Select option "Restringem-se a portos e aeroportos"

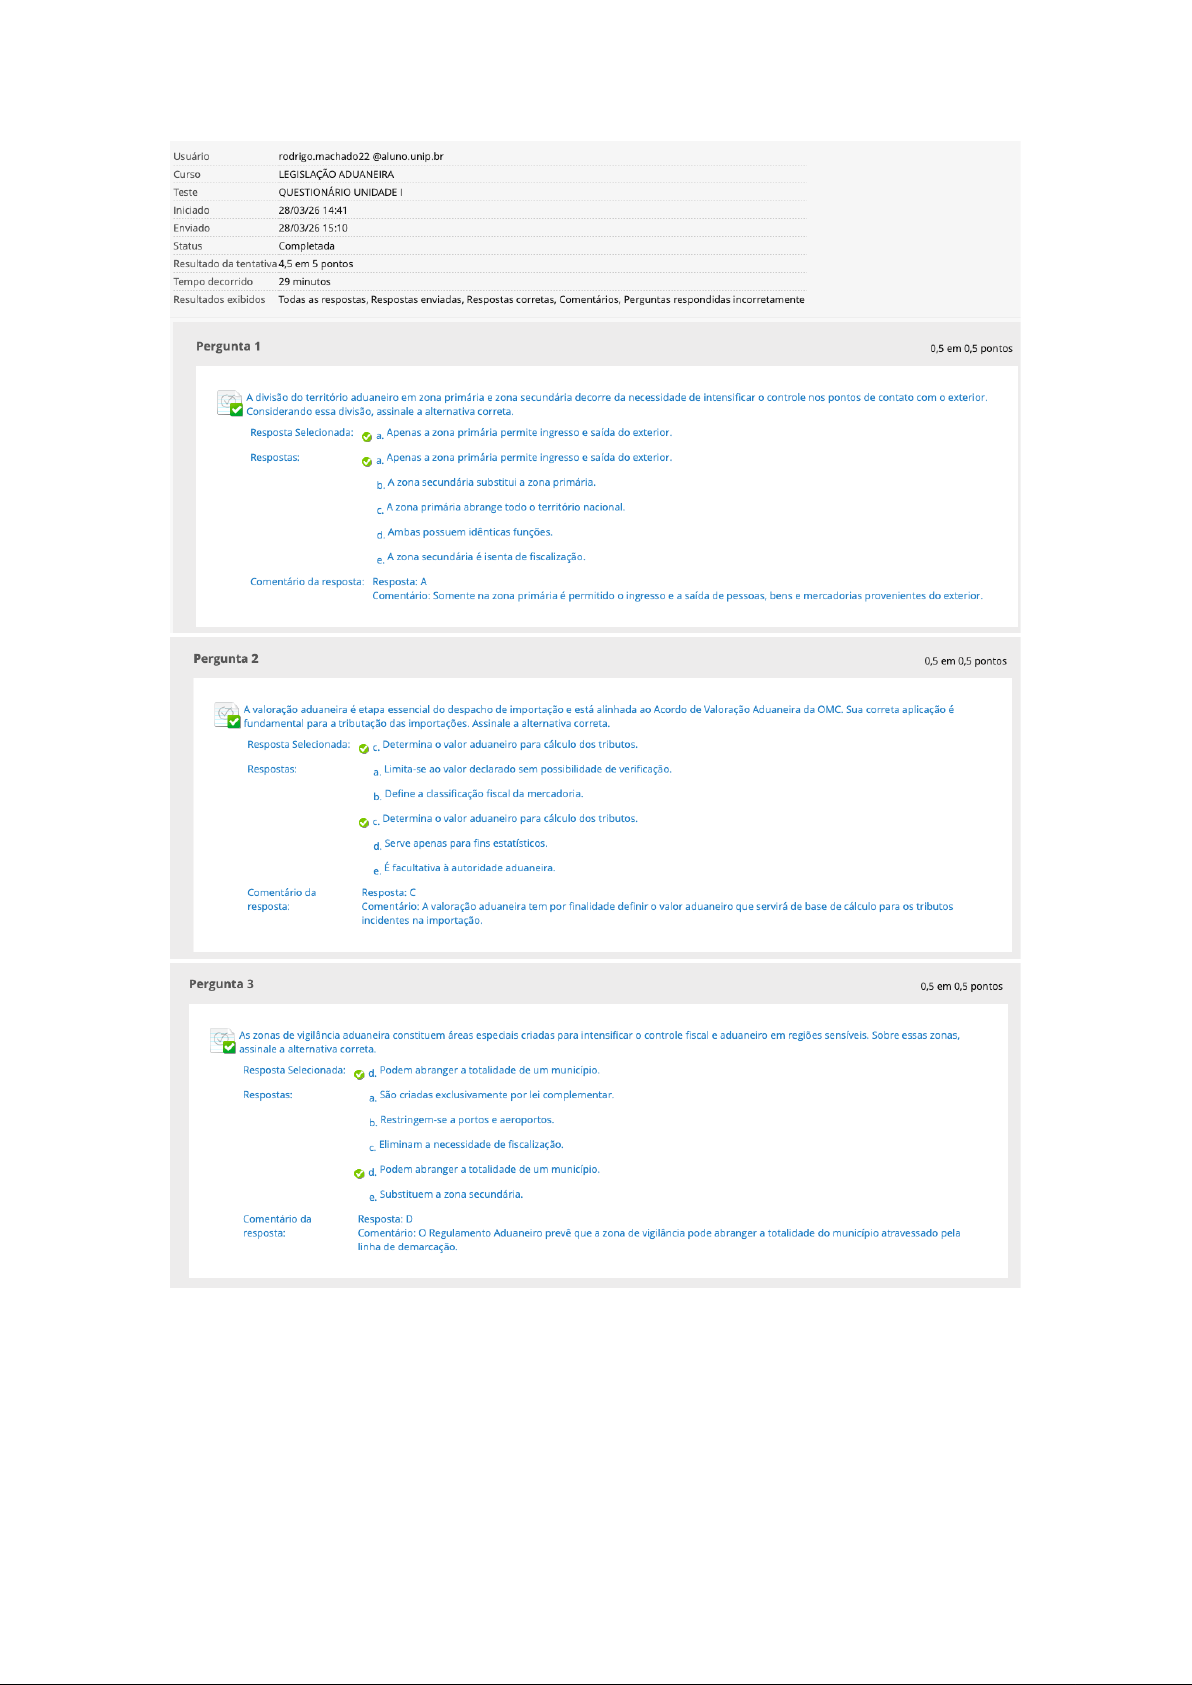(466, 1120)
